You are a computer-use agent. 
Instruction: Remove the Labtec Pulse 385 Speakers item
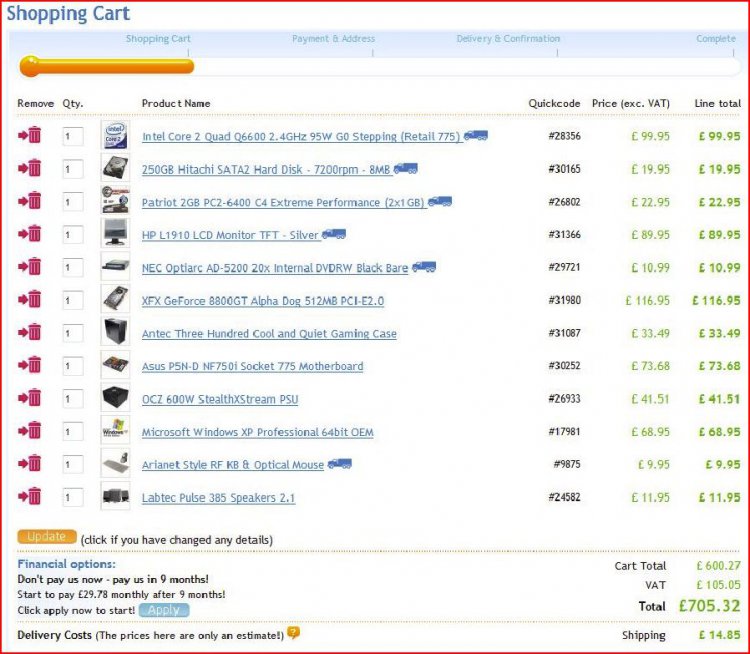click(x=30, y=496)
